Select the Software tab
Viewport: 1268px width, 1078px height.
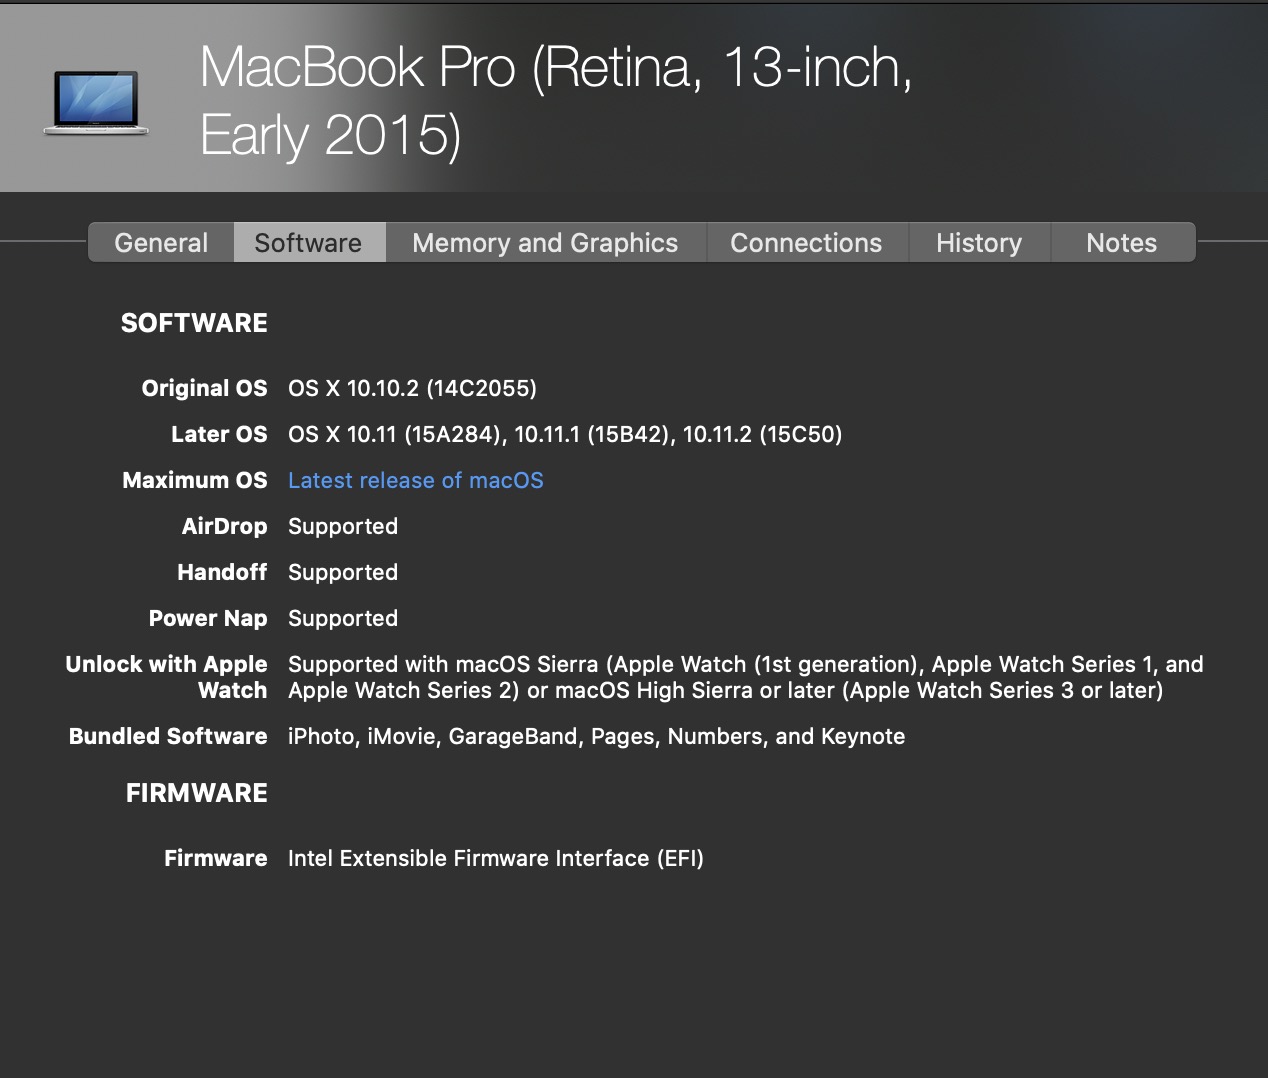click(308, 243)
